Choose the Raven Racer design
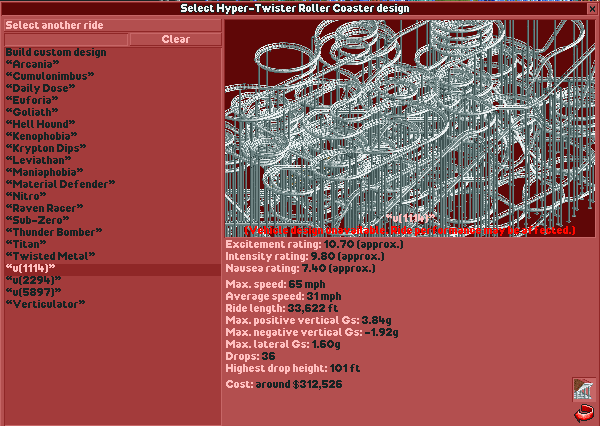 pyautogui.click(x=112, y=208)
